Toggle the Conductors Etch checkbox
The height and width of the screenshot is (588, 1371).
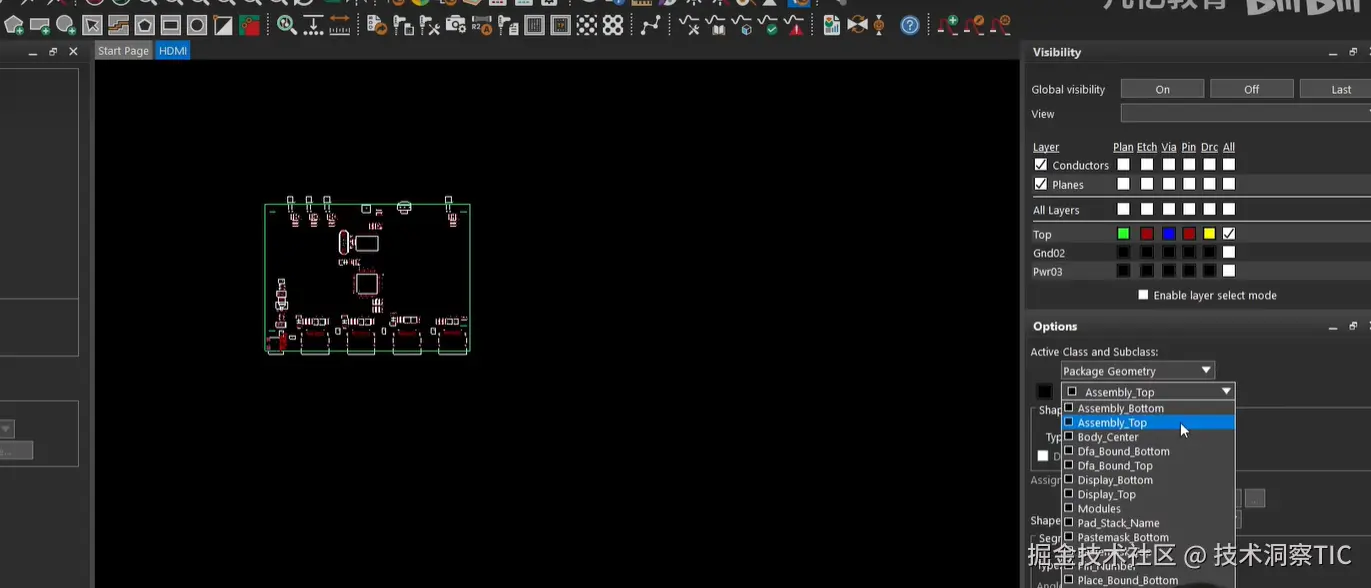1146,165
